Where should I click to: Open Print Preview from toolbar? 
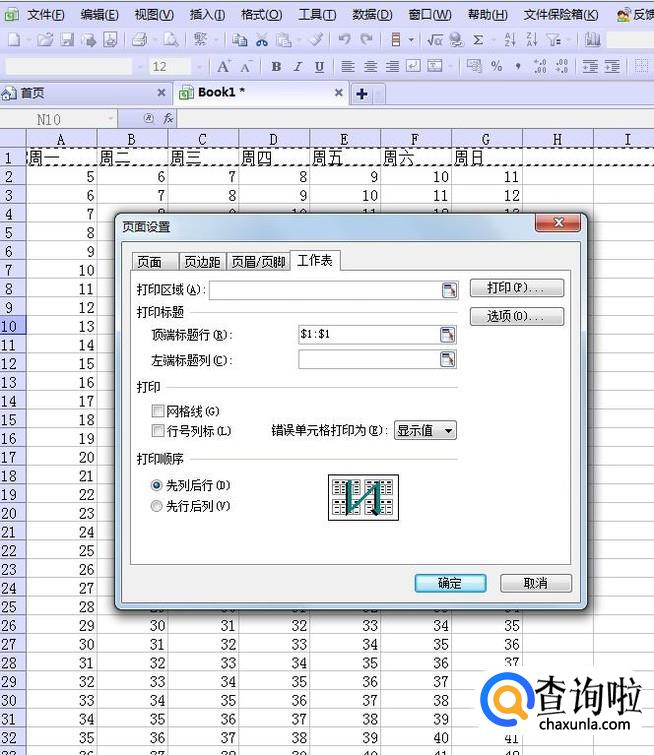(170, 39)
